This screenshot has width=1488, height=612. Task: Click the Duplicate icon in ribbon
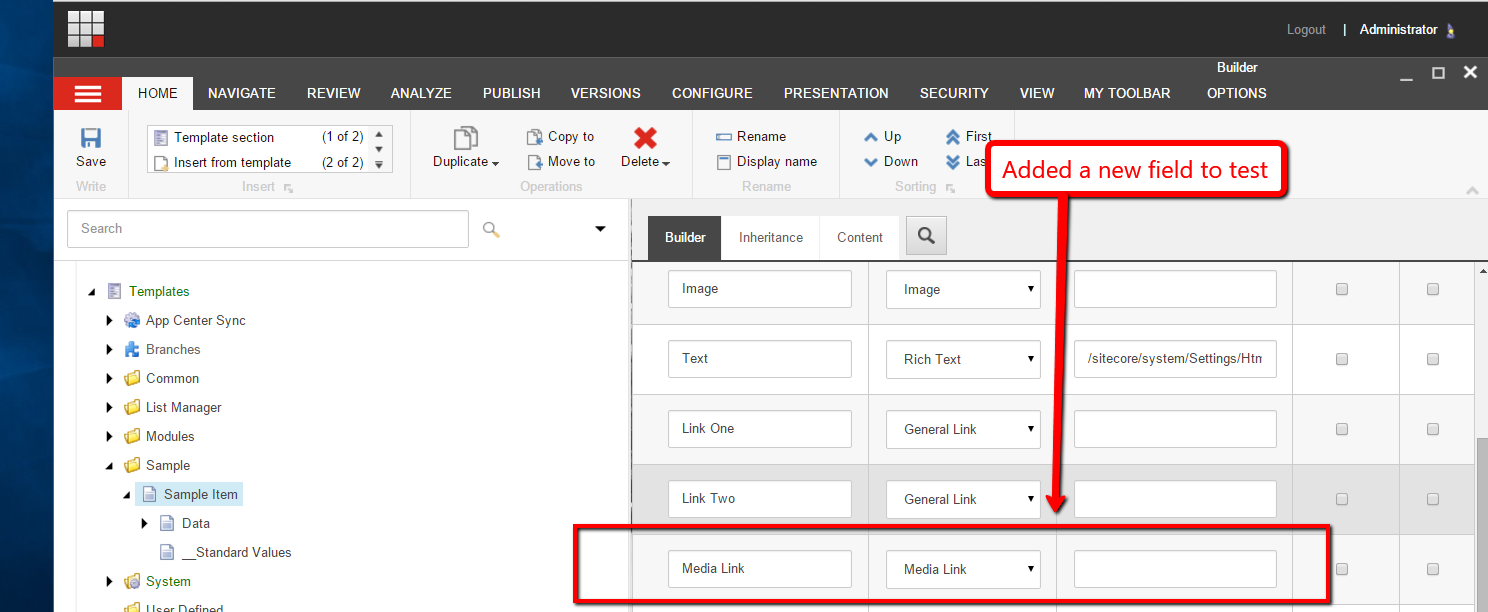point(465,139)
